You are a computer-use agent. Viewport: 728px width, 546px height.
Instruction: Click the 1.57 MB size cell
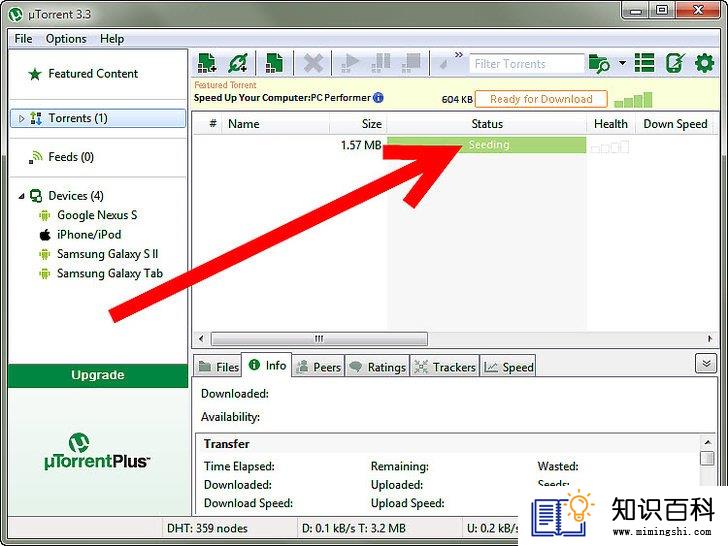(361, 145)
